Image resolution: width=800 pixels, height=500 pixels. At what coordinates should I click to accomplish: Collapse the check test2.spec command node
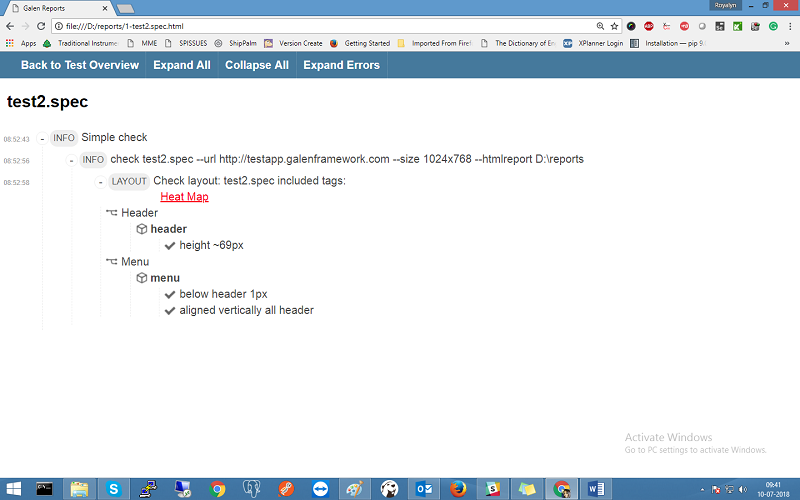click(x=71, y=160)
